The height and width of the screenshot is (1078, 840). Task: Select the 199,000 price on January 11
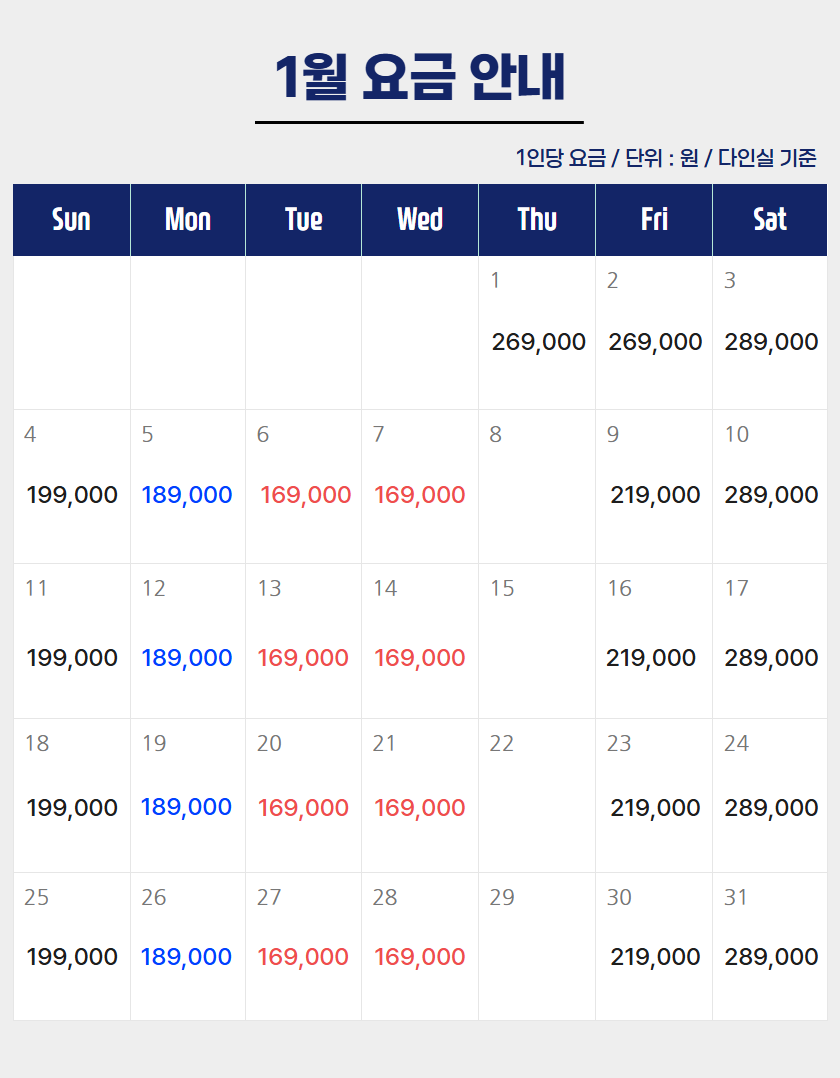72,658
